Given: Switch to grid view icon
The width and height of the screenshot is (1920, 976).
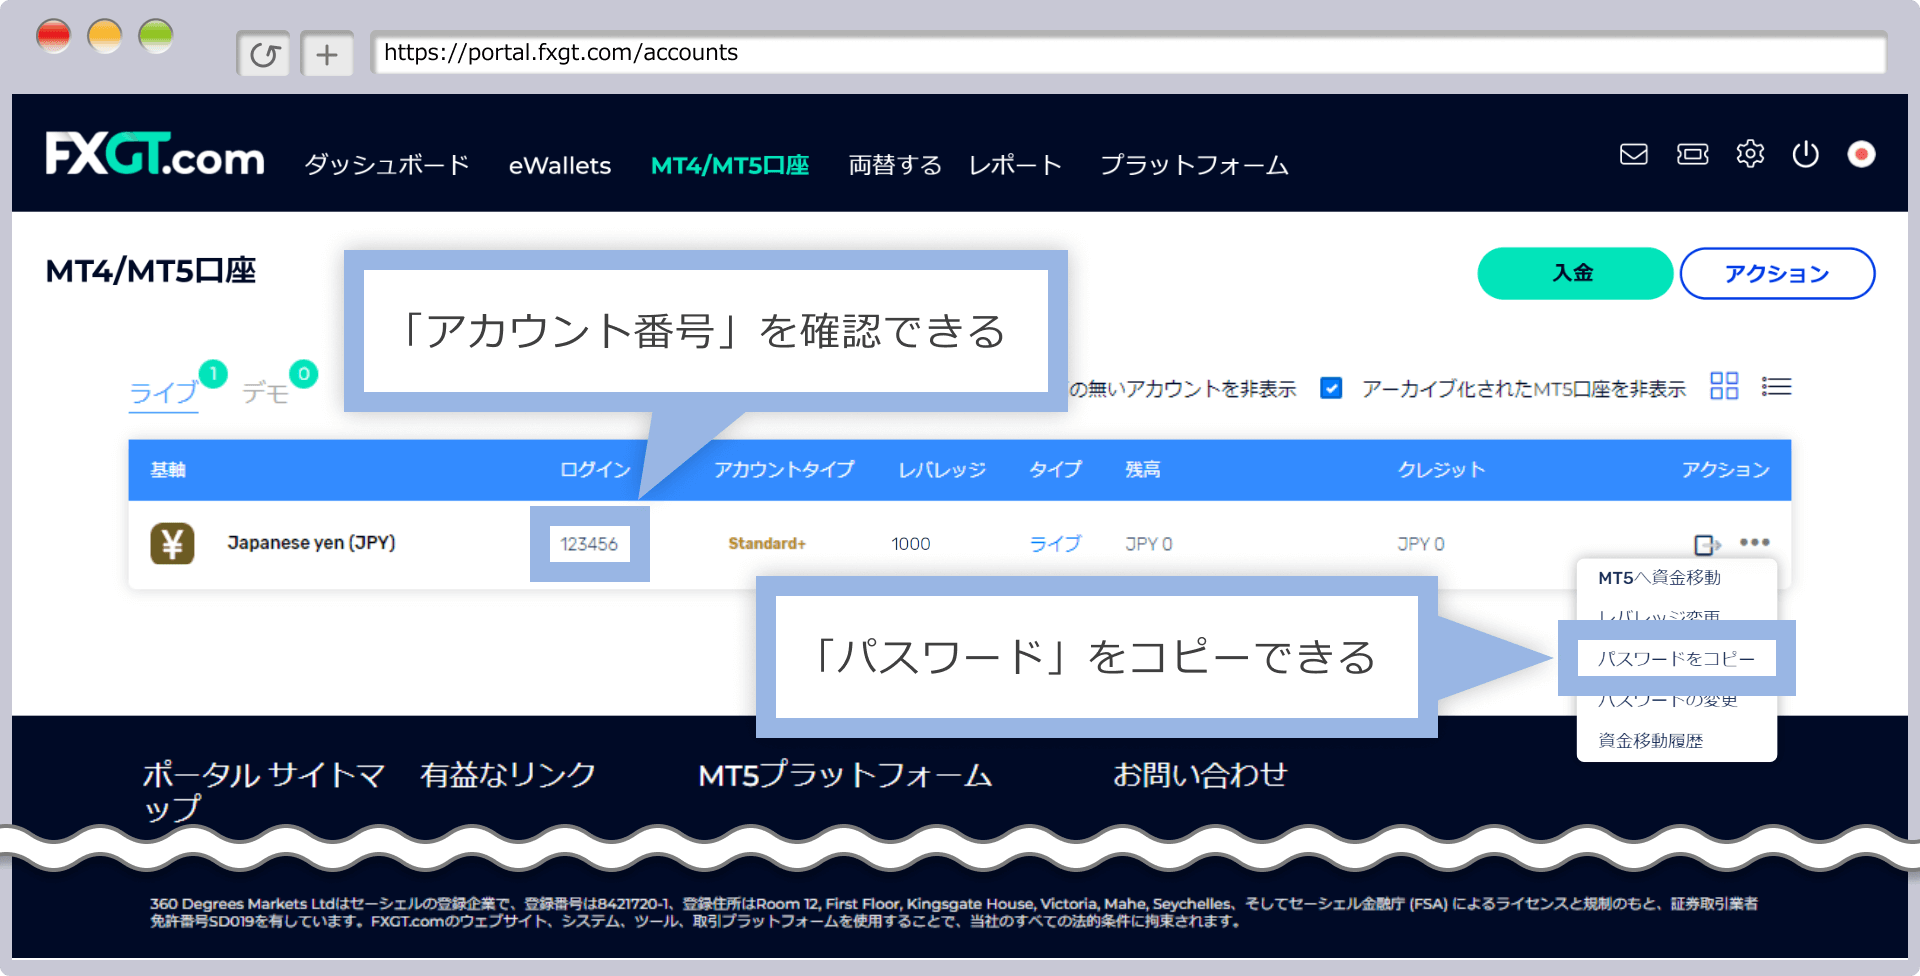Looking at the screenshot, I should (x=1724, y=386).
